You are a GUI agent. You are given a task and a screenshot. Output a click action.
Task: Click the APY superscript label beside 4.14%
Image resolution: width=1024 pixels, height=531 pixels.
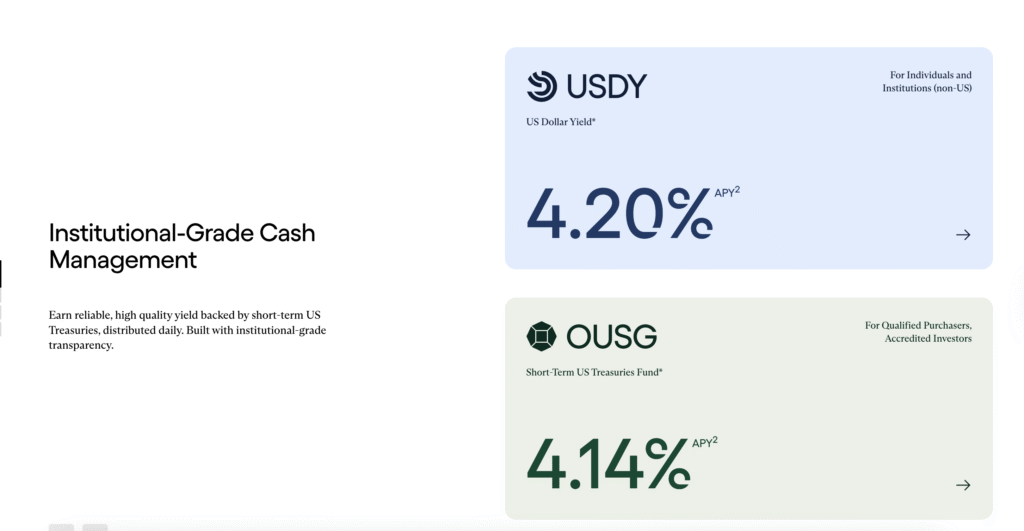(x=705, y=442)
